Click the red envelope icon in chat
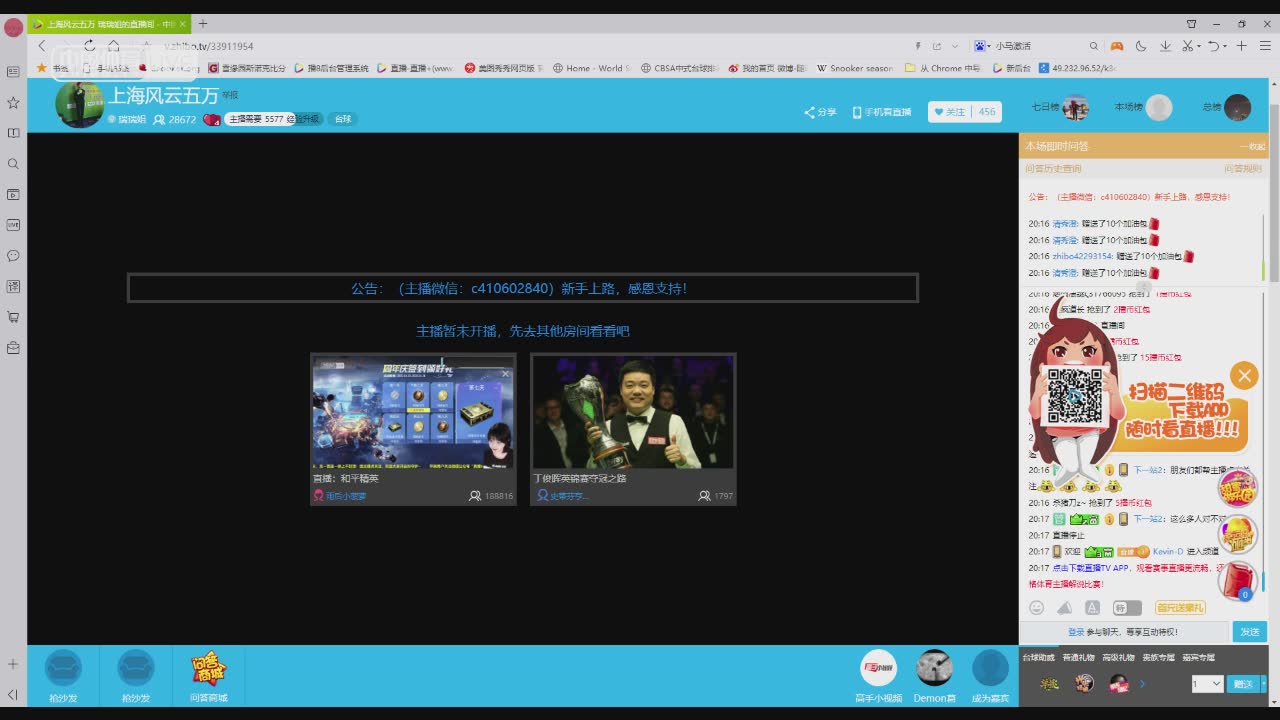 (x=1238, y=580)
